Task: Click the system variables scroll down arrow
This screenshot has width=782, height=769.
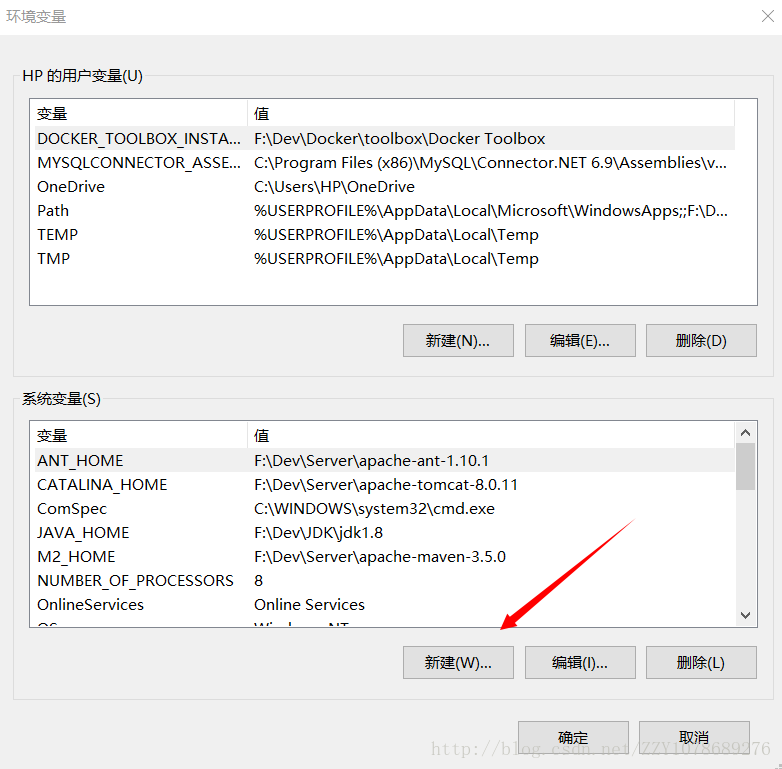Action: tap(746, 615)
